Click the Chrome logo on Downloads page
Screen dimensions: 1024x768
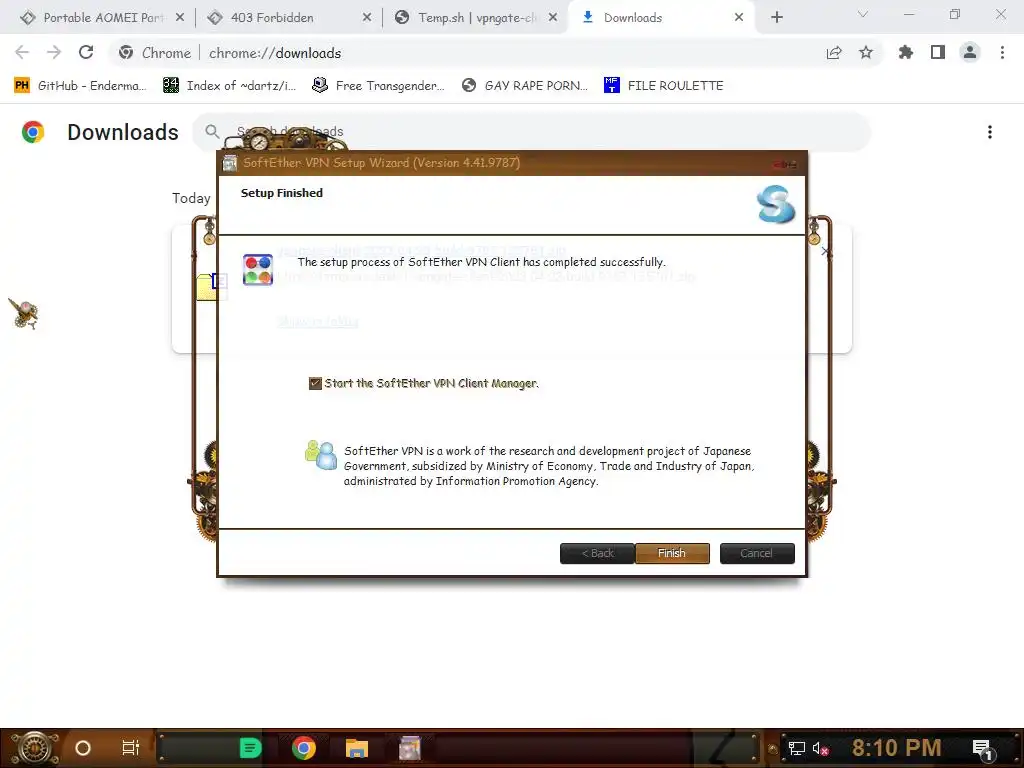coord(33,132)
